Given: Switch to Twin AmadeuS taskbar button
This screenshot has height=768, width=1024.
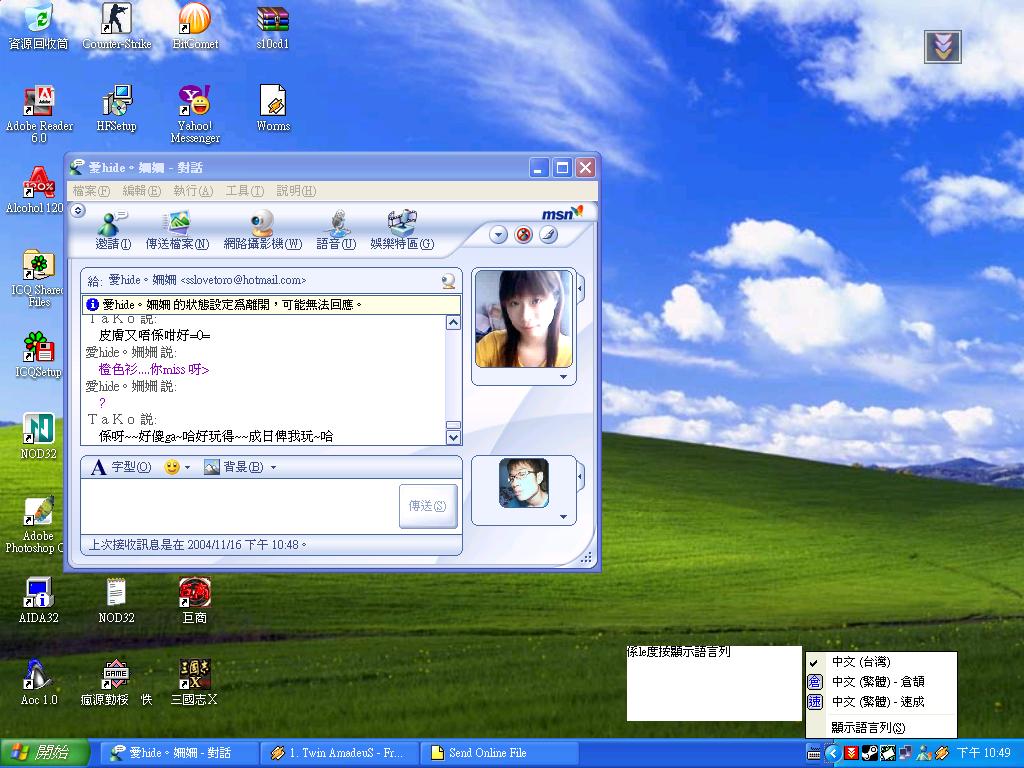Looking at the screenshot, I should tap(339, 753).
